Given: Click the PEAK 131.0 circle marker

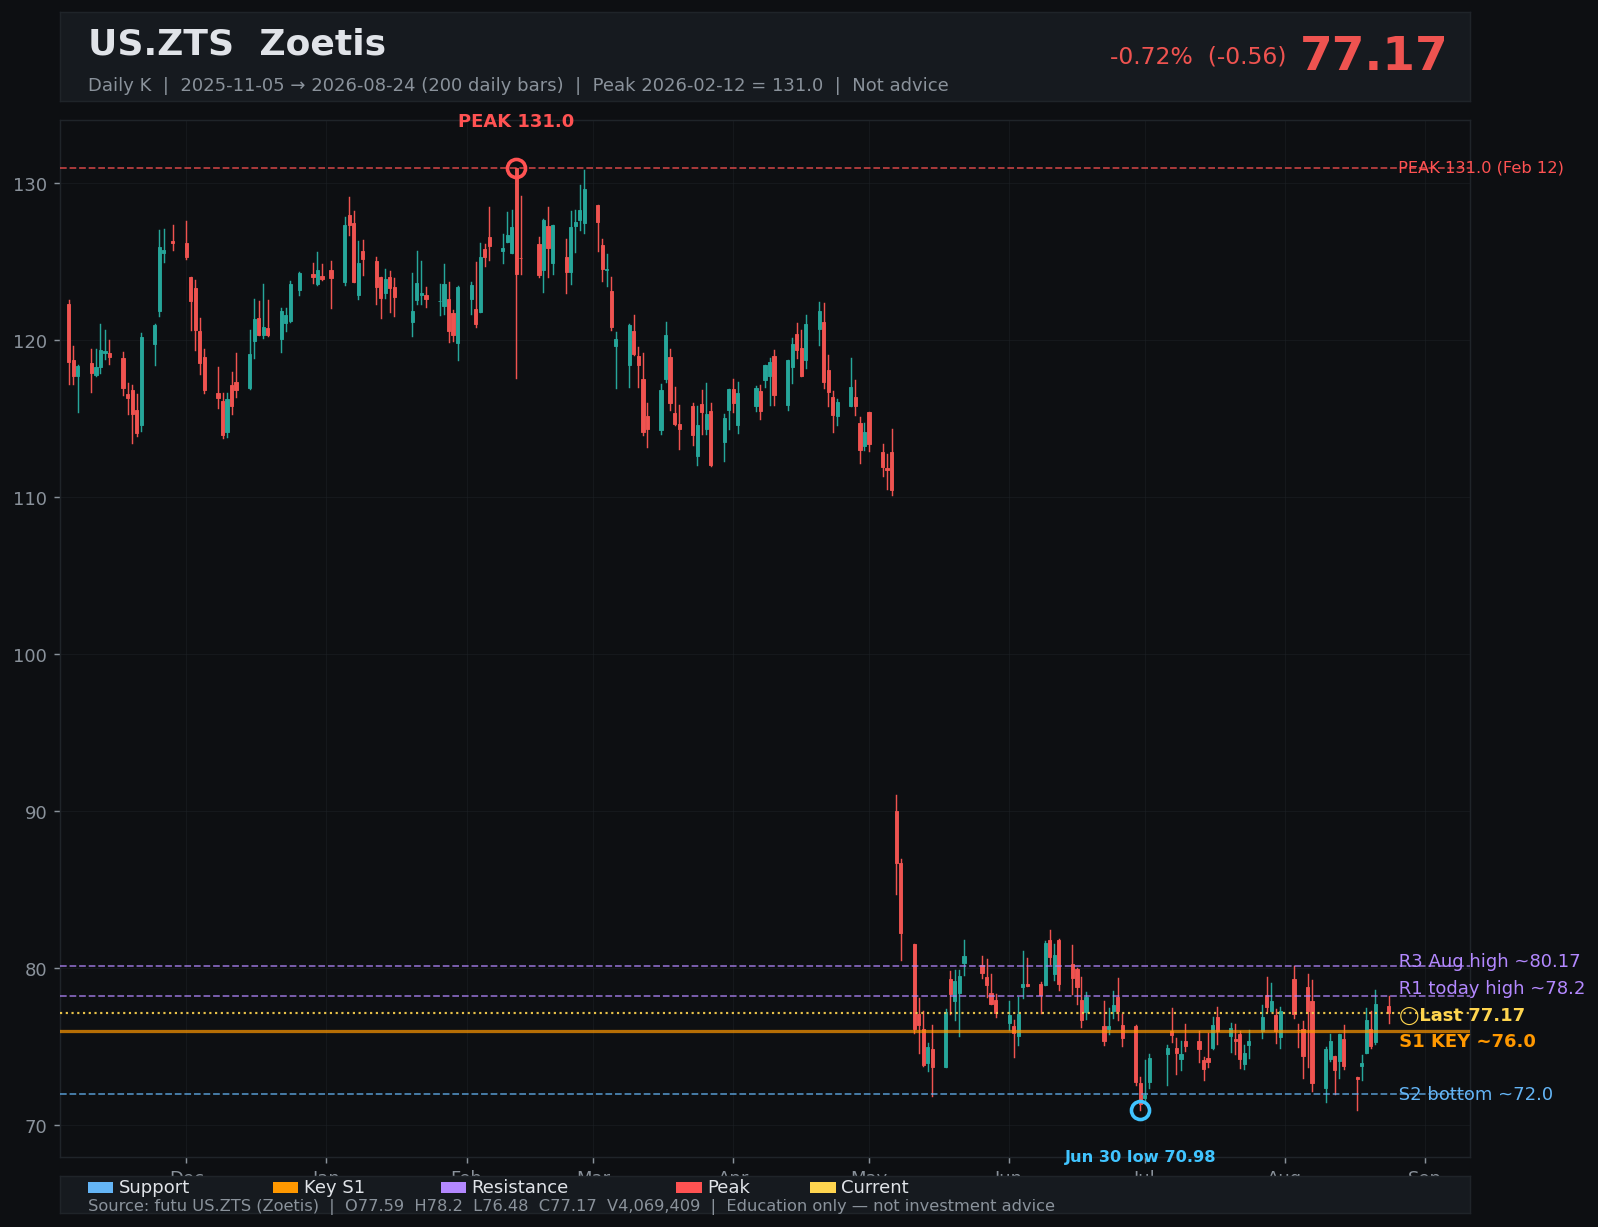Looking at the screenshot, I should click(516, 168).
